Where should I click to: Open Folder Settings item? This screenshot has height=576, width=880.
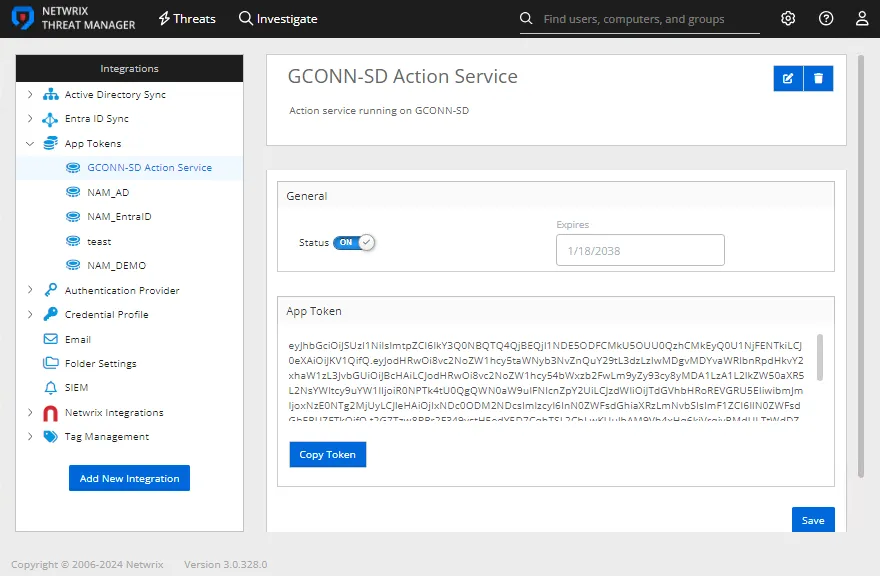(x=100, y=364)
